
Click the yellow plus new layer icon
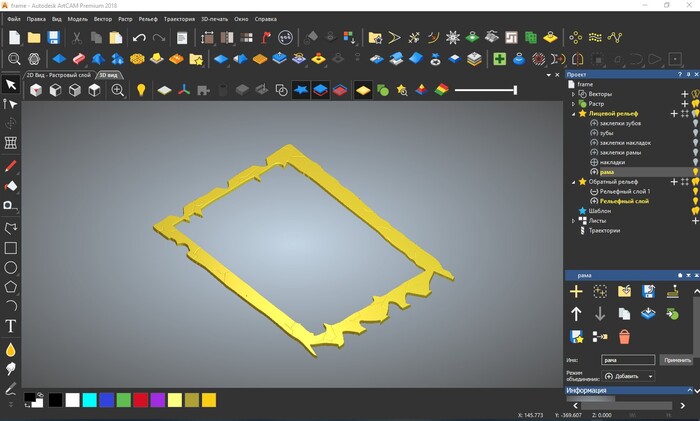point(576,291)
